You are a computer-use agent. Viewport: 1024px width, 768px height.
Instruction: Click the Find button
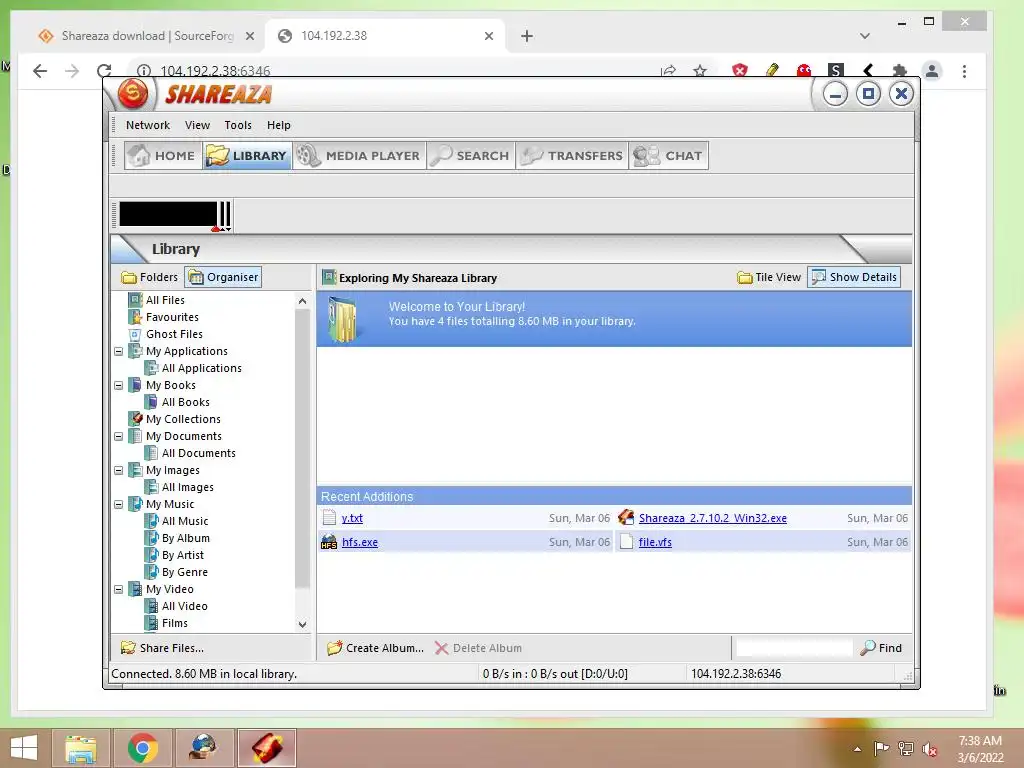click(881, 648)
